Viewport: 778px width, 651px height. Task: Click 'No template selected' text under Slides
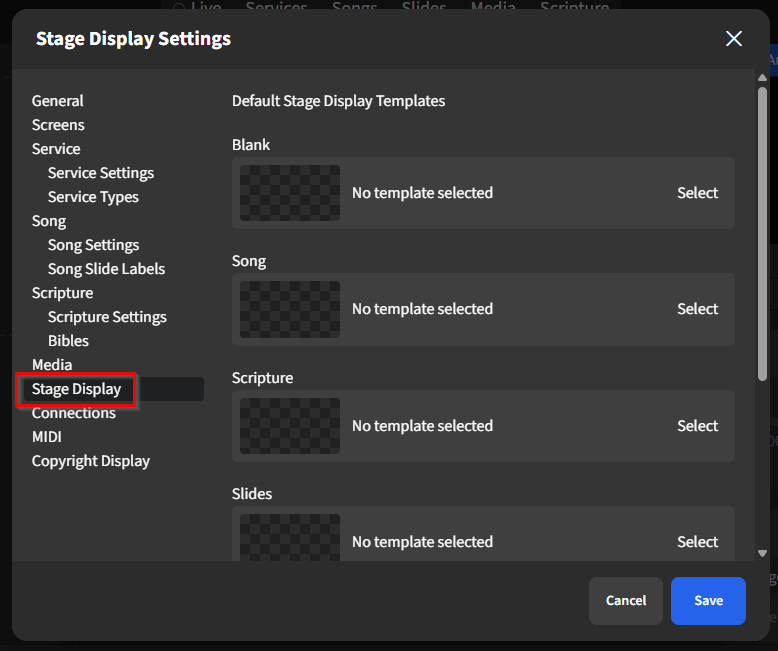click(422, 542)
